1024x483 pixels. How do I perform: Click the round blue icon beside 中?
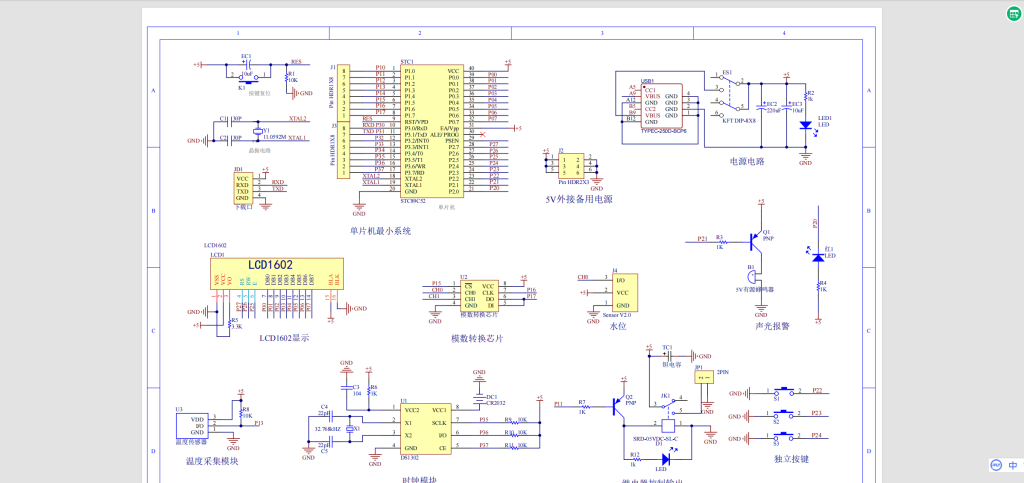point(996,465)
